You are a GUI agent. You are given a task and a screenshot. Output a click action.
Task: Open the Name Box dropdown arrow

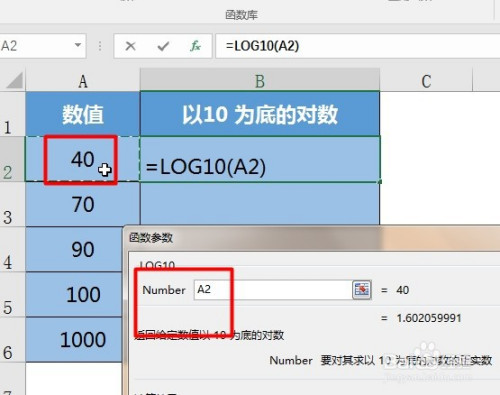(x=78, y=45)
